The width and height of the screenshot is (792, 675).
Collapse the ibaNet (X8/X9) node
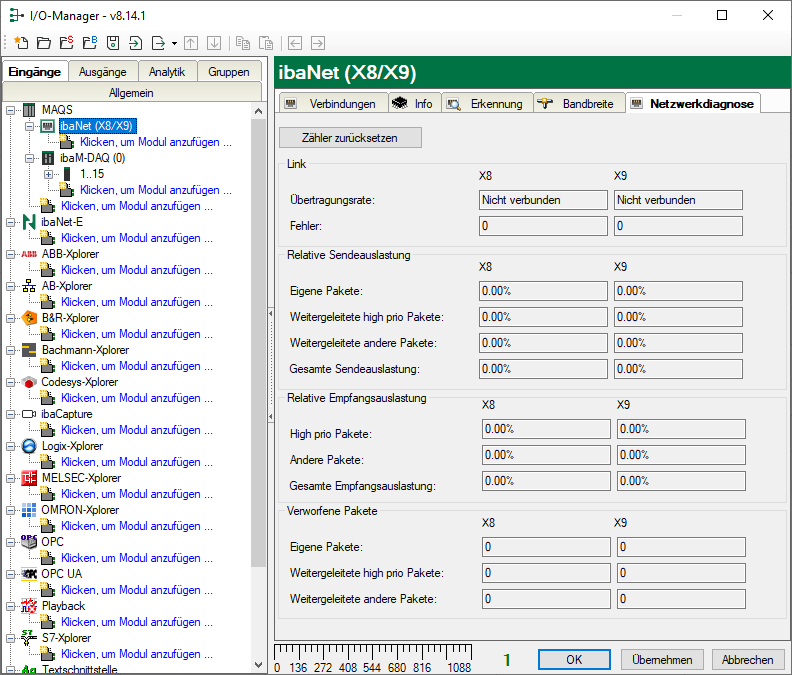[x=30, y=126]
